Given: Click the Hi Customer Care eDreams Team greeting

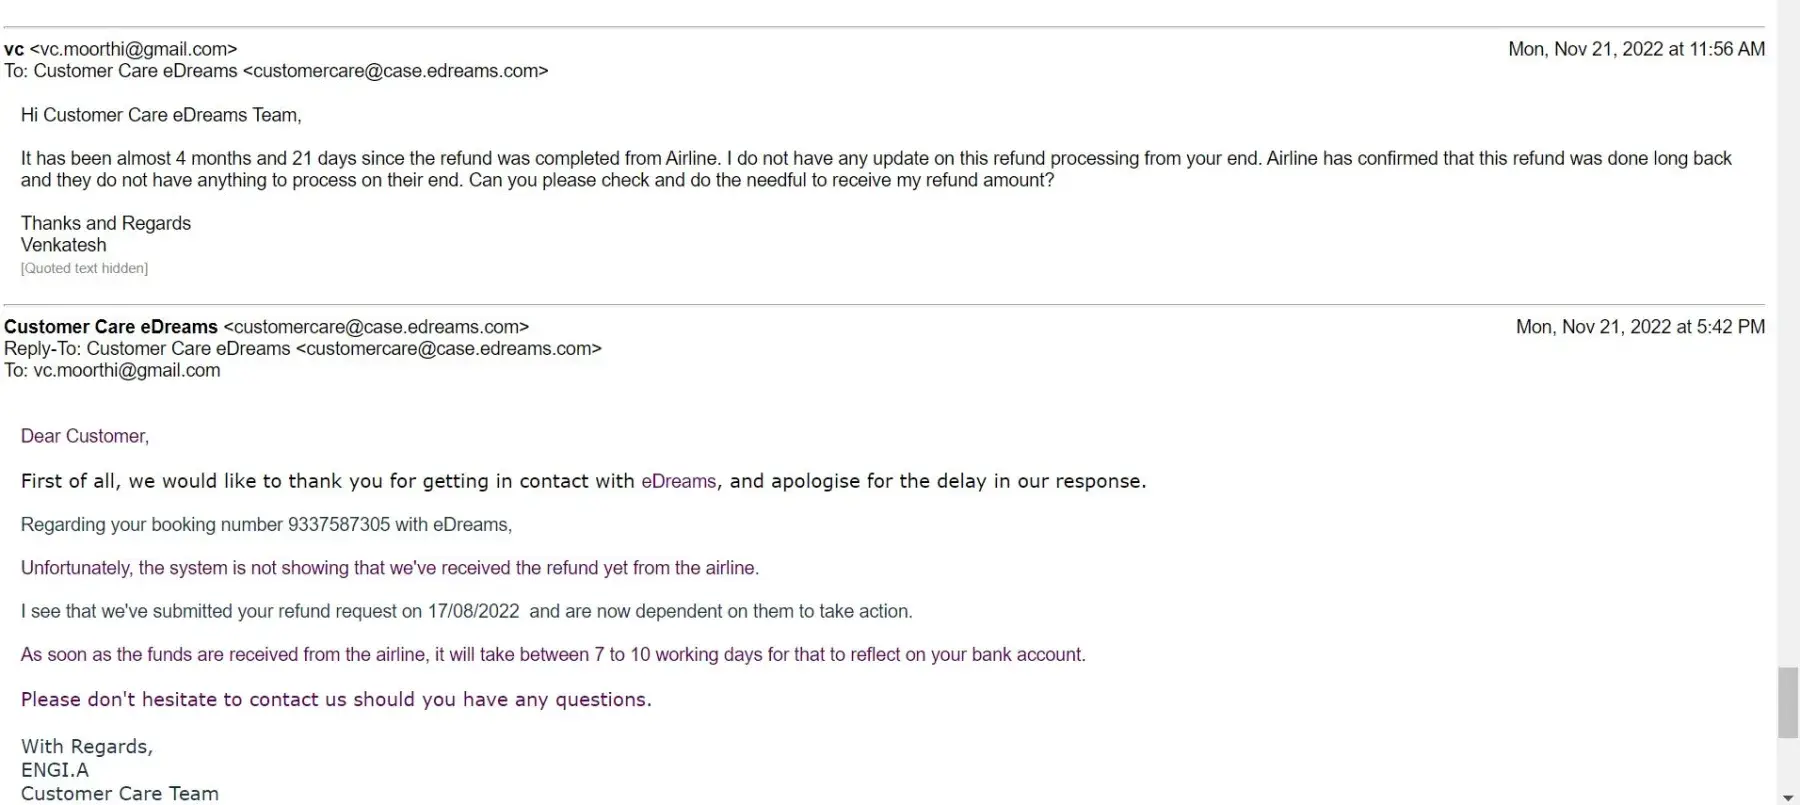Looking at the screenshot, I should click(x=161, y=115).
